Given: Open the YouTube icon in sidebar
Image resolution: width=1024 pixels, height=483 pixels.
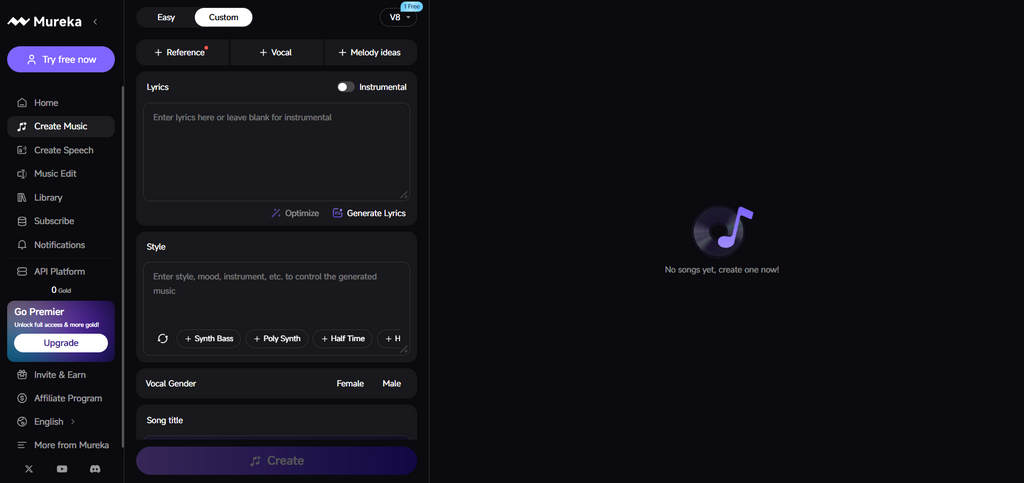Looking at the screenshot, I should click(x=62, y=469).
